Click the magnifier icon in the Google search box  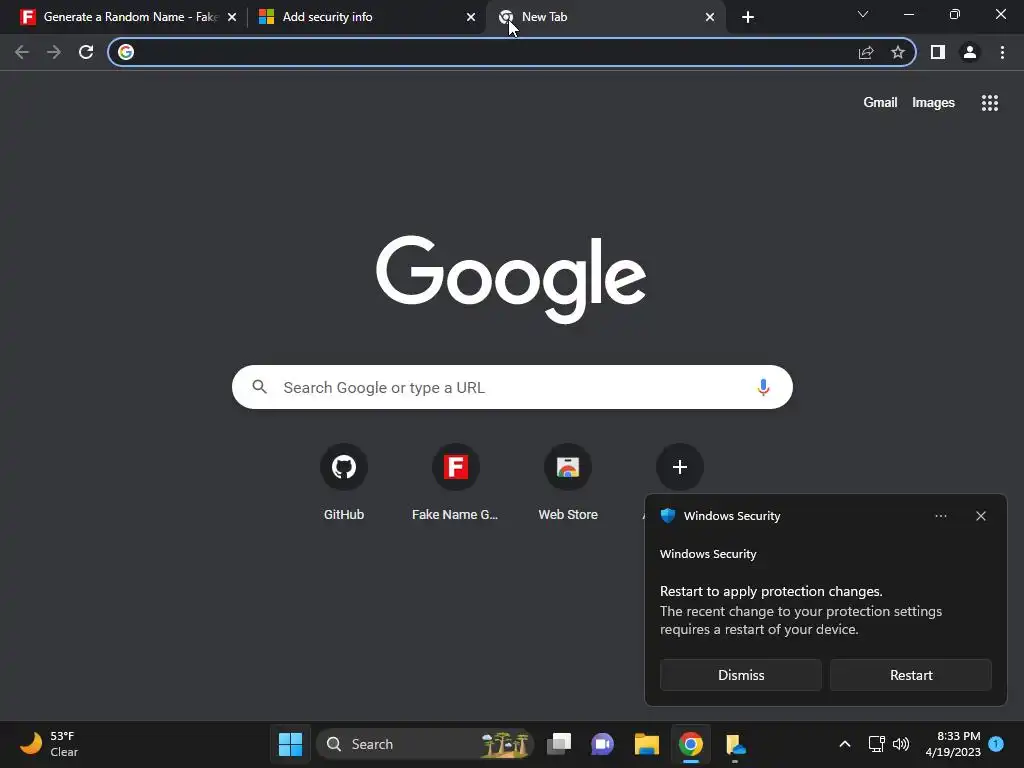point(259,387)
